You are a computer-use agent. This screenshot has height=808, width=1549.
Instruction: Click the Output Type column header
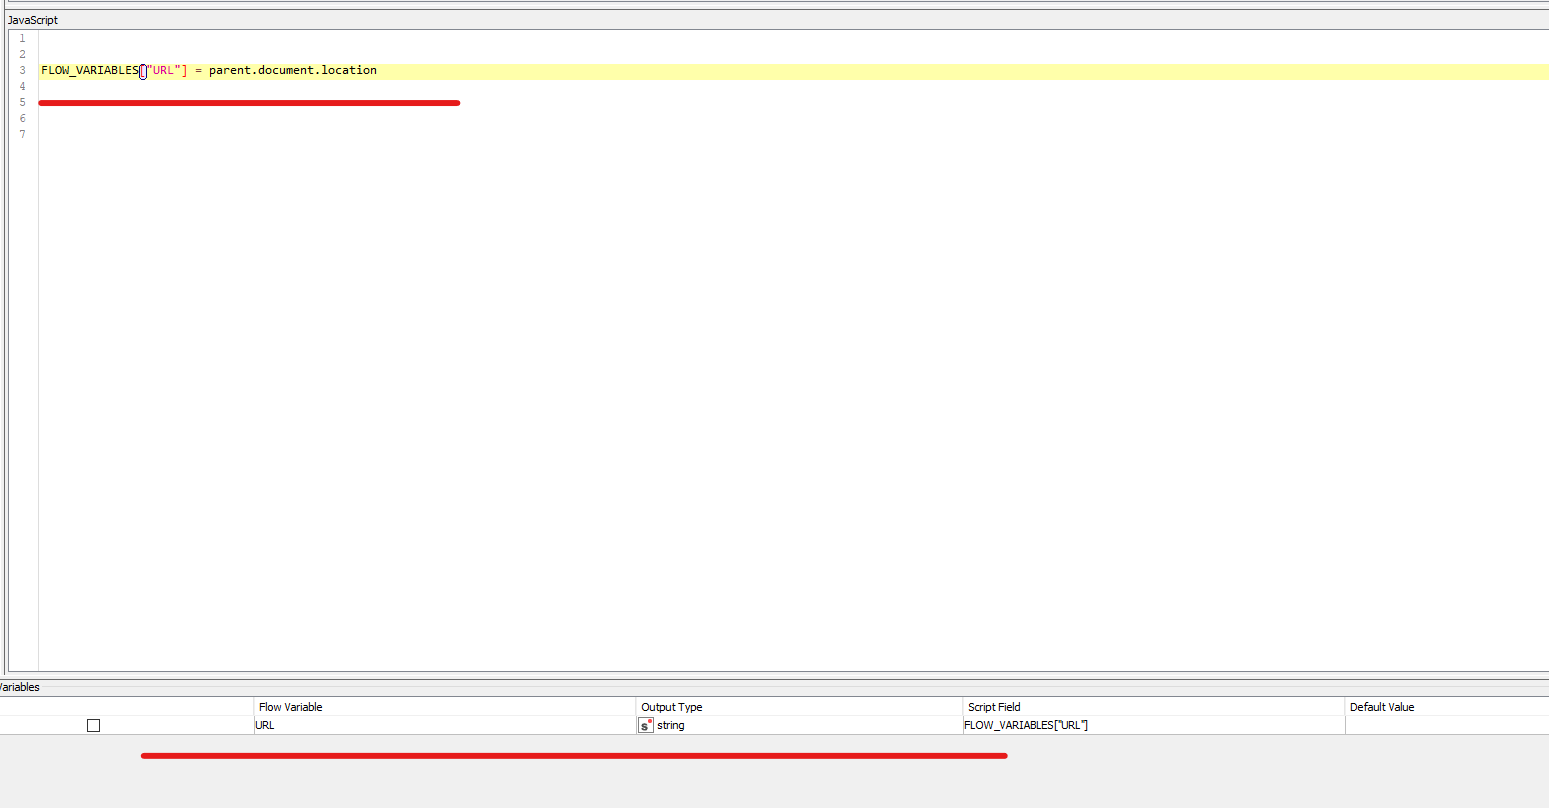pos(672,707)
